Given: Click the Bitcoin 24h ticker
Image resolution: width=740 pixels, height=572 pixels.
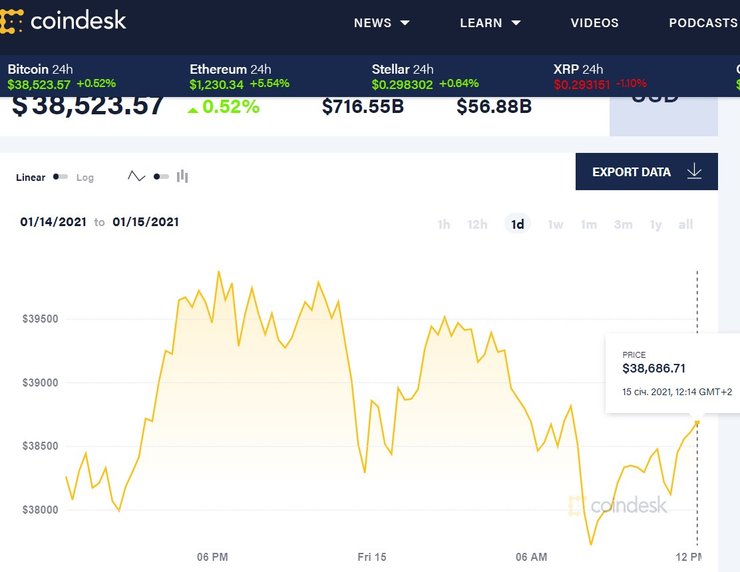Looking at the screenshot, I should (62, 77).
